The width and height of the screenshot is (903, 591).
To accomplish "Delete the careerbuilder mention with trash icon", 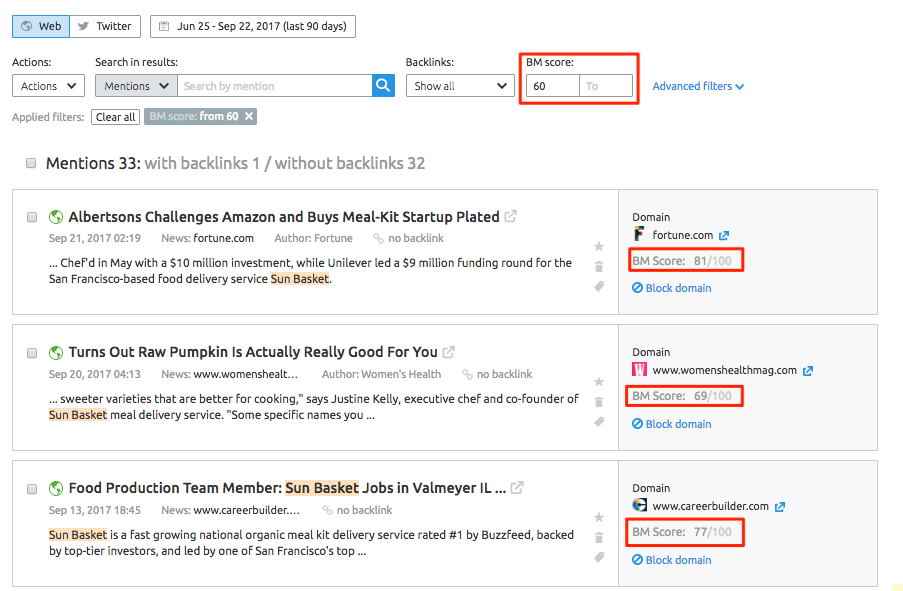I will [x=599, y=537].
